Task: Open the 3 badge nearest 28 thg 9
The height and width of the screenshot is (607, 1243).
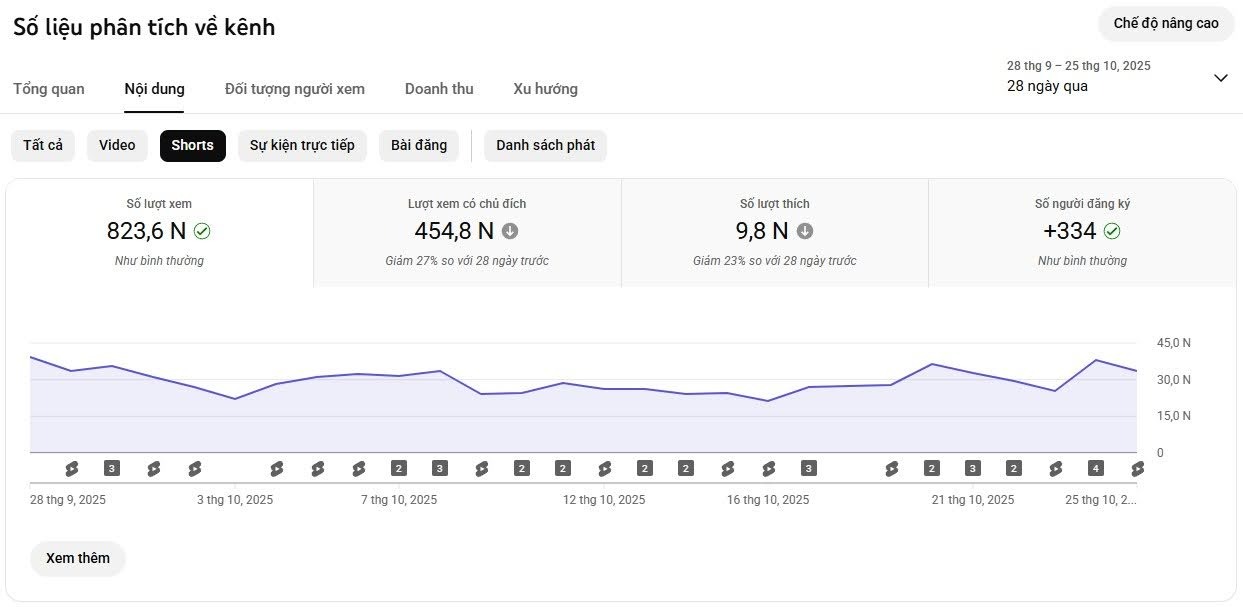Action: 112,468
